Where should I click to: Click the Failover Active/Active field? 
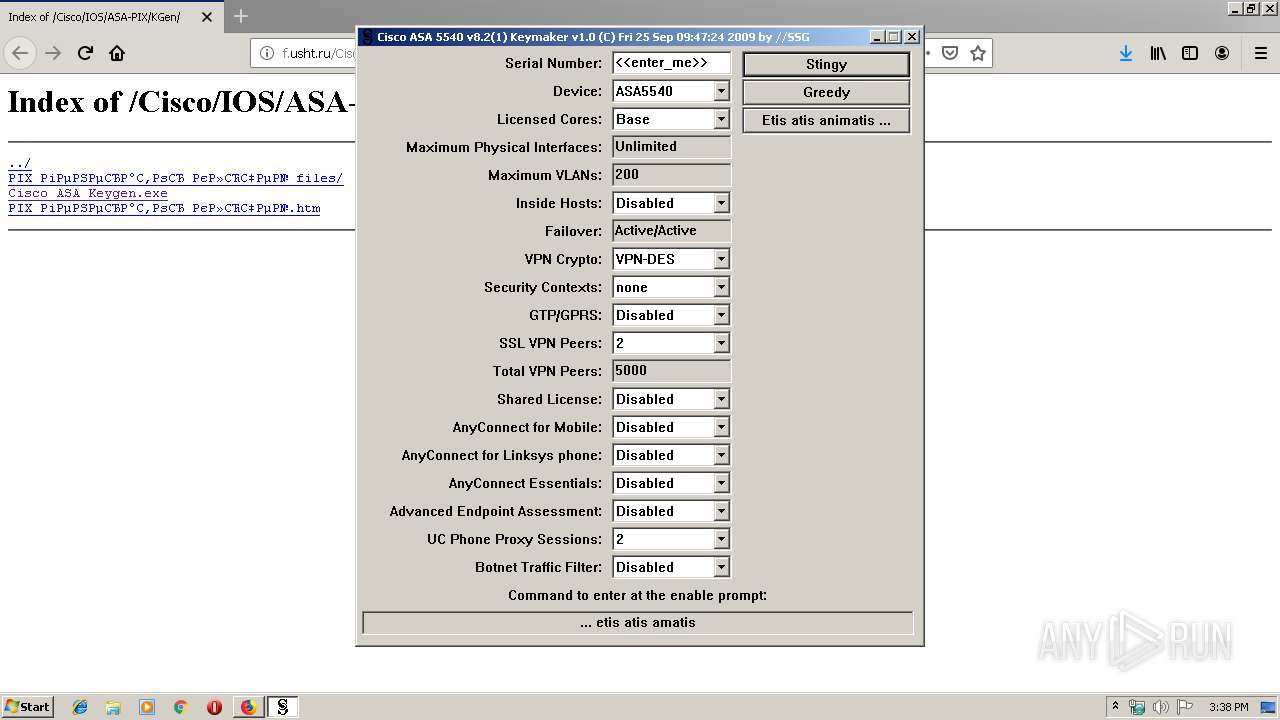(671, 231)
